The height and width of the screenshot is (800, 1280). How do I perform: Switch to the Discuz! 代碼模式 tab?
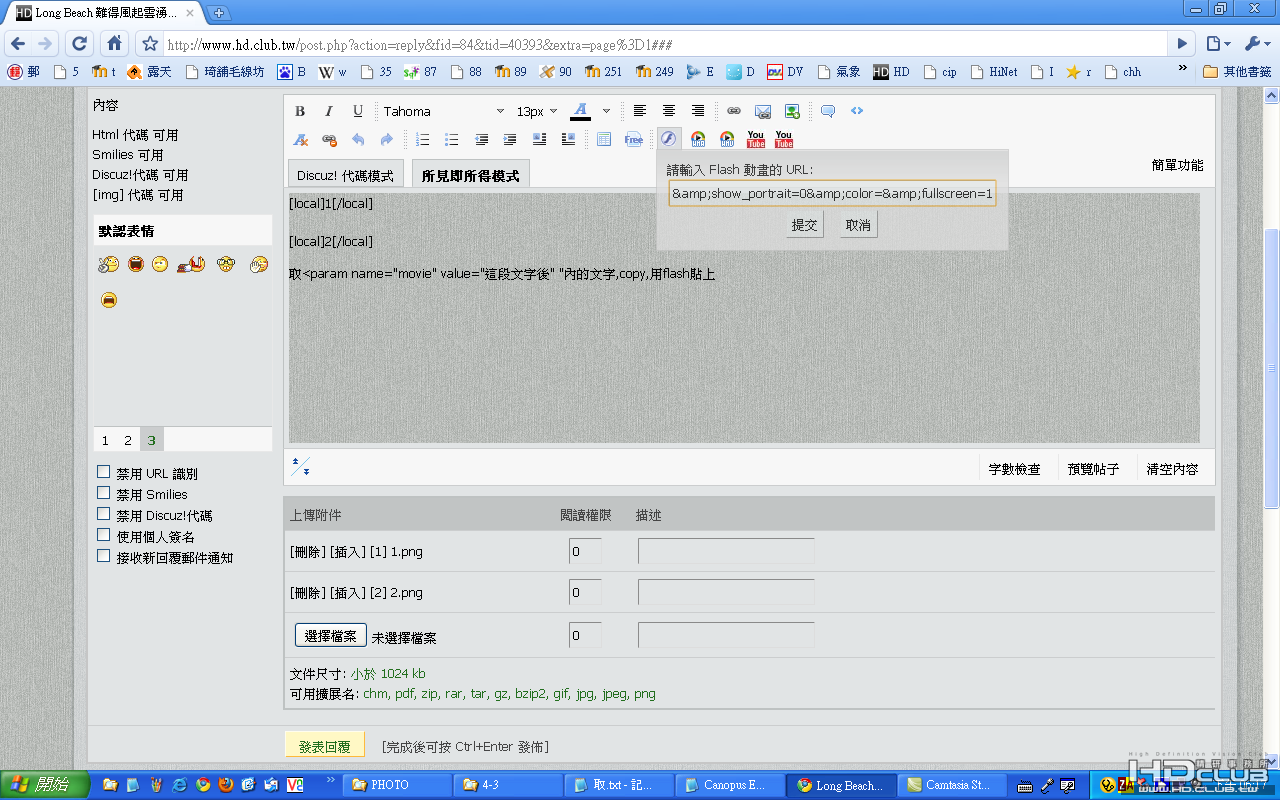pyautogui.click(x=345, y=175)
